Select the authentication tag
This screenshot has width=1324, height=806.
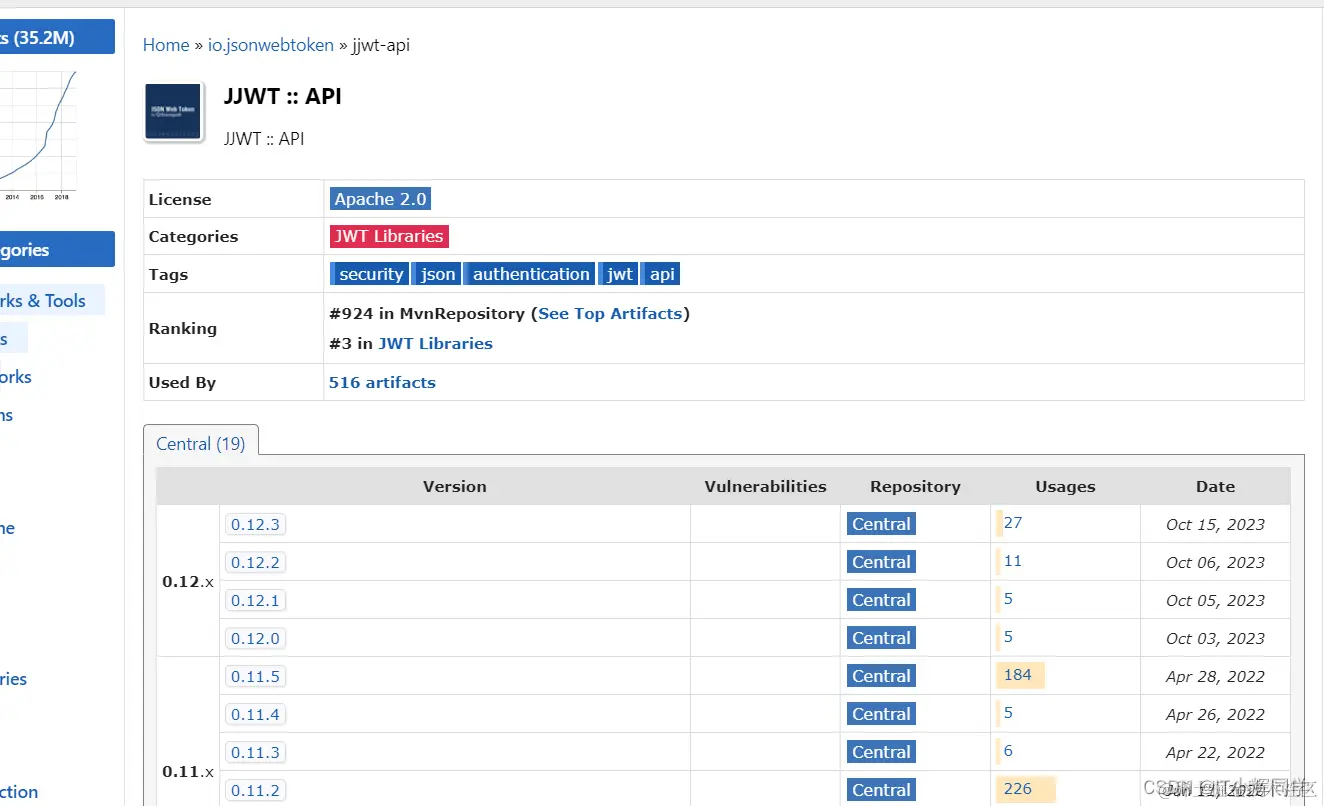click(530, 274)
